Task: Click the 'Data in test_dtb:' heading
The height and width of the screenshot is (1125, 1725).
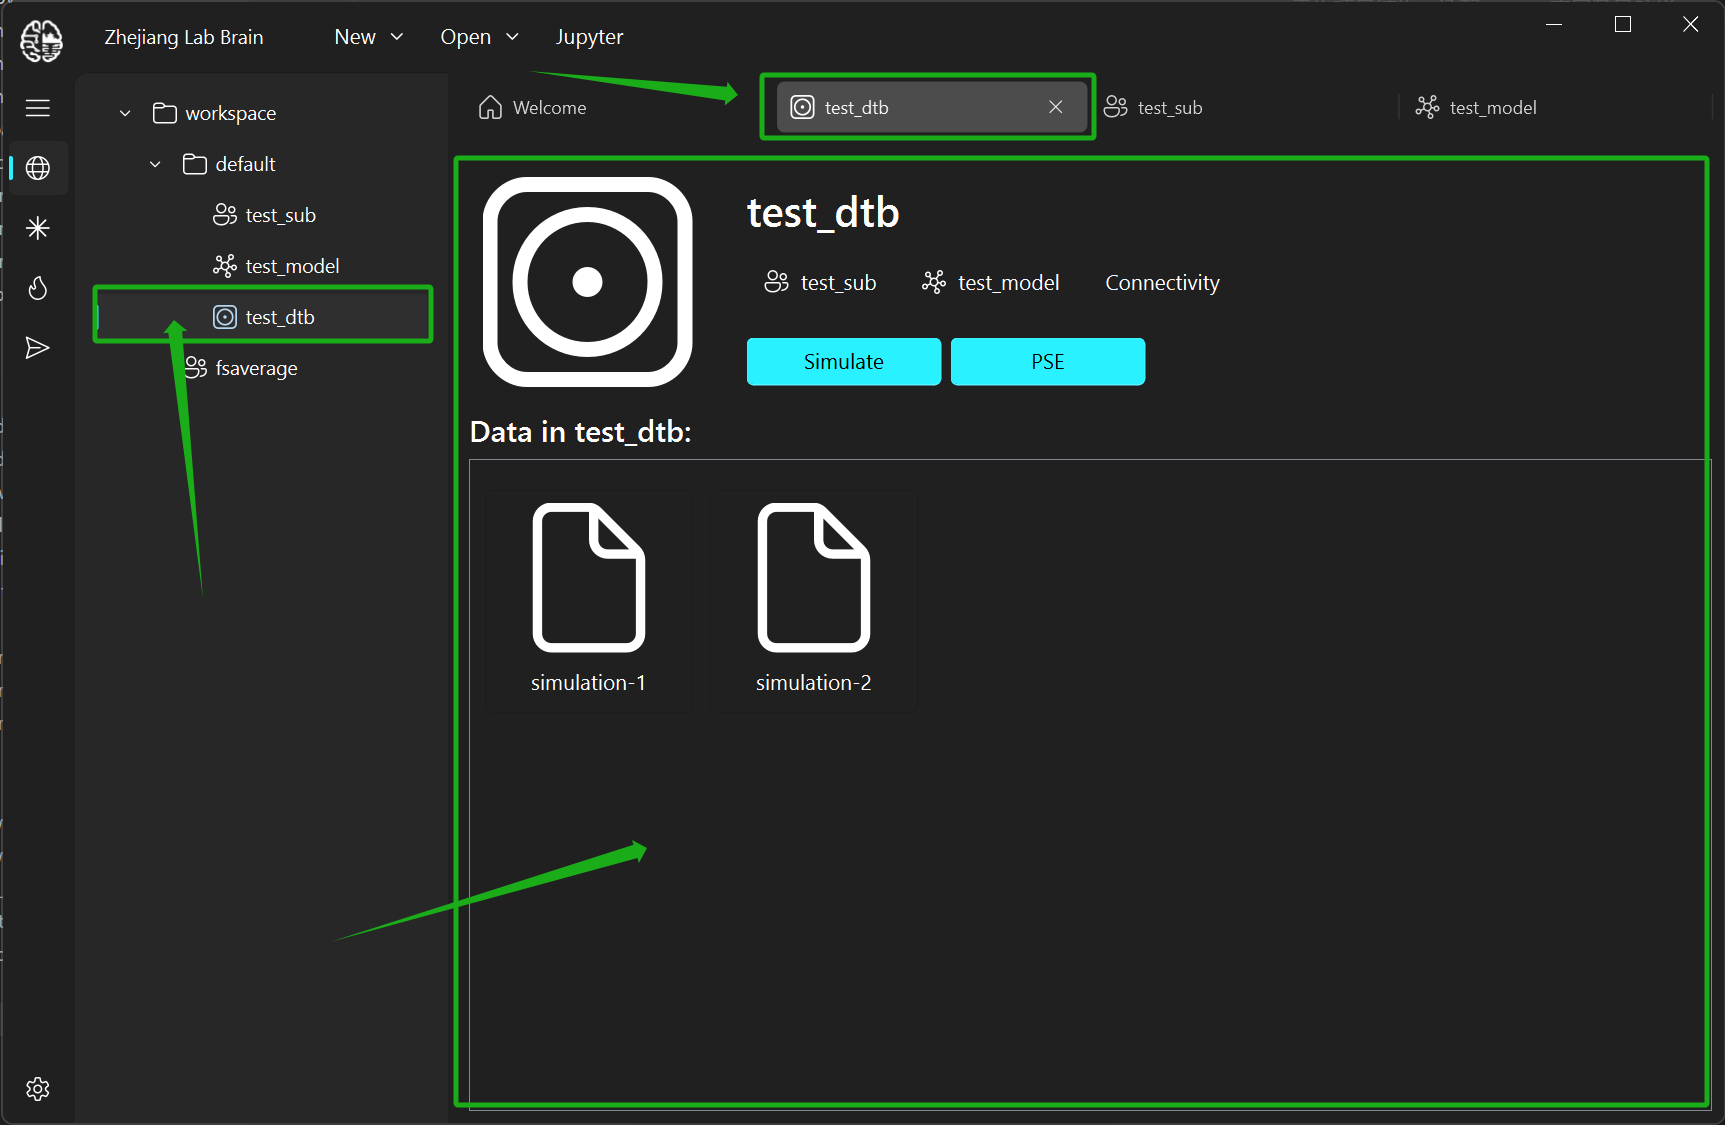Action: 581,432
